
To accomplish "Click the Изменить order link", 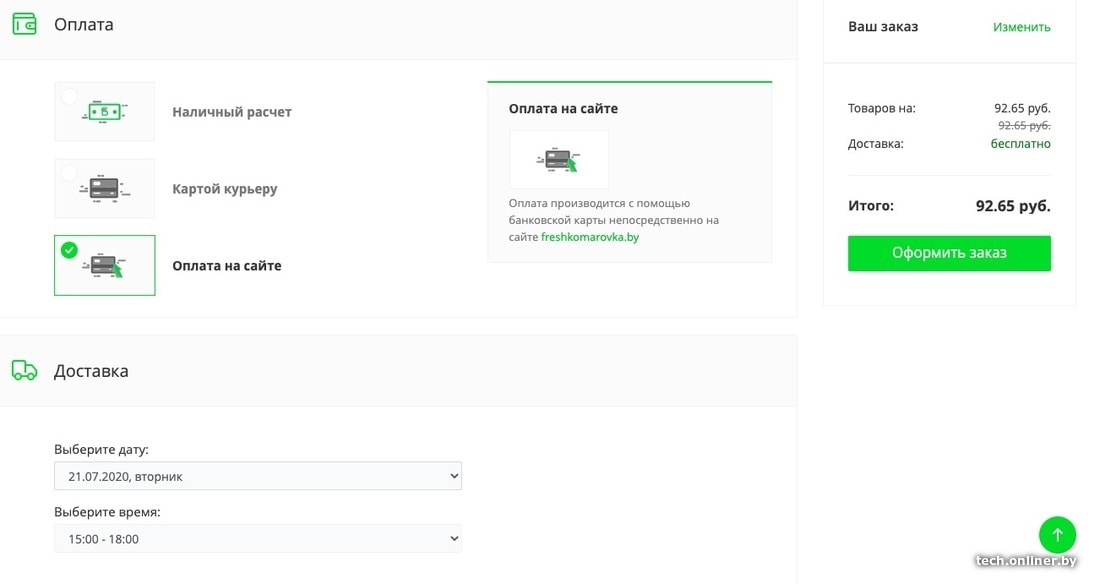I will click(1021, 27).
